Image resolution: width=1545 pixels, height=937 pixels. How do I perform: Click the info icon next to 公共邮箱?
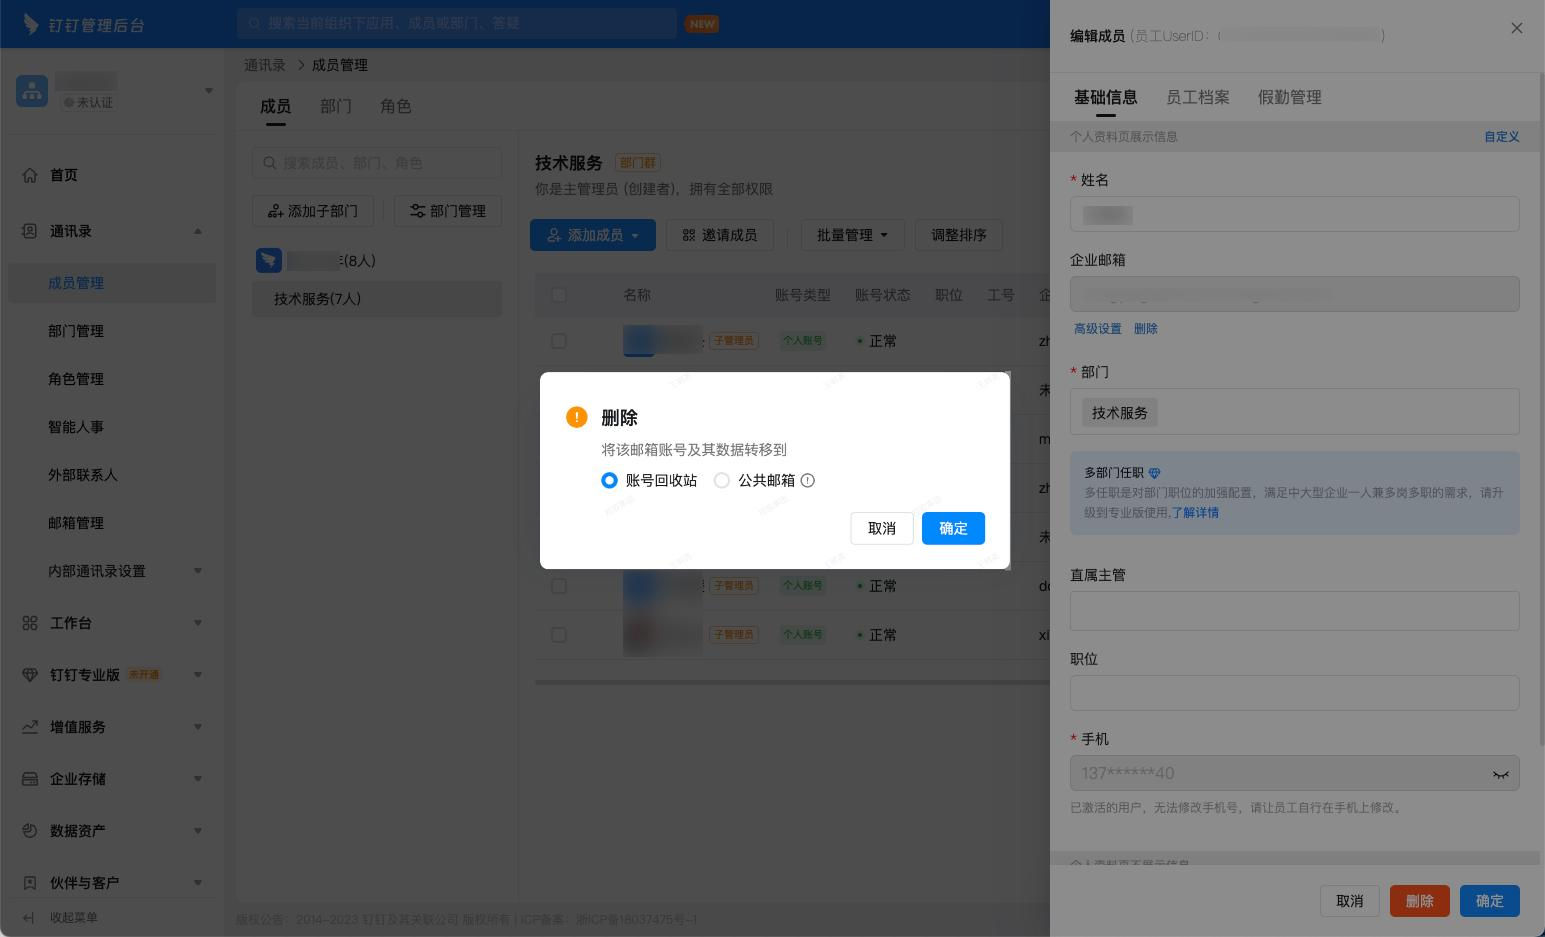[x=808, y=480]
